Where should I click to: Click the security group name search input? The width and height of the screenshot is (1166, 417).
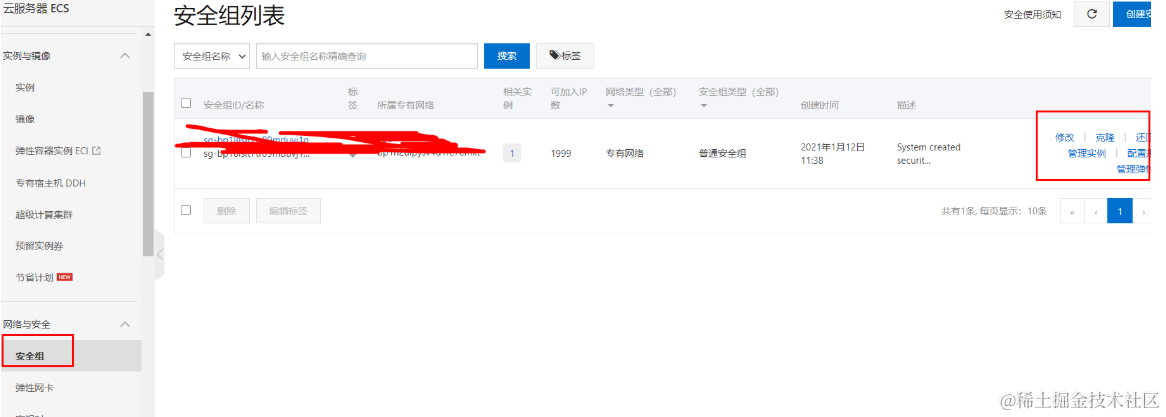coord(367,56)
